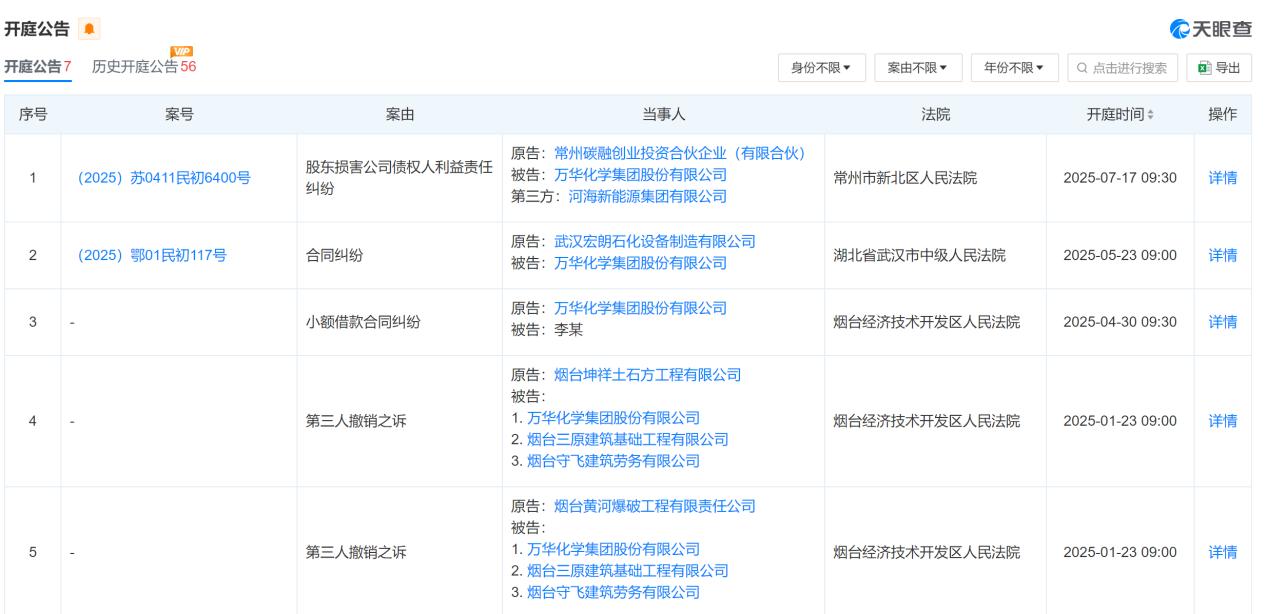Open case number (2025)苏0411民初6400号
The height and width of the screenshot is (614, 1266).
[x=164, y=178]
